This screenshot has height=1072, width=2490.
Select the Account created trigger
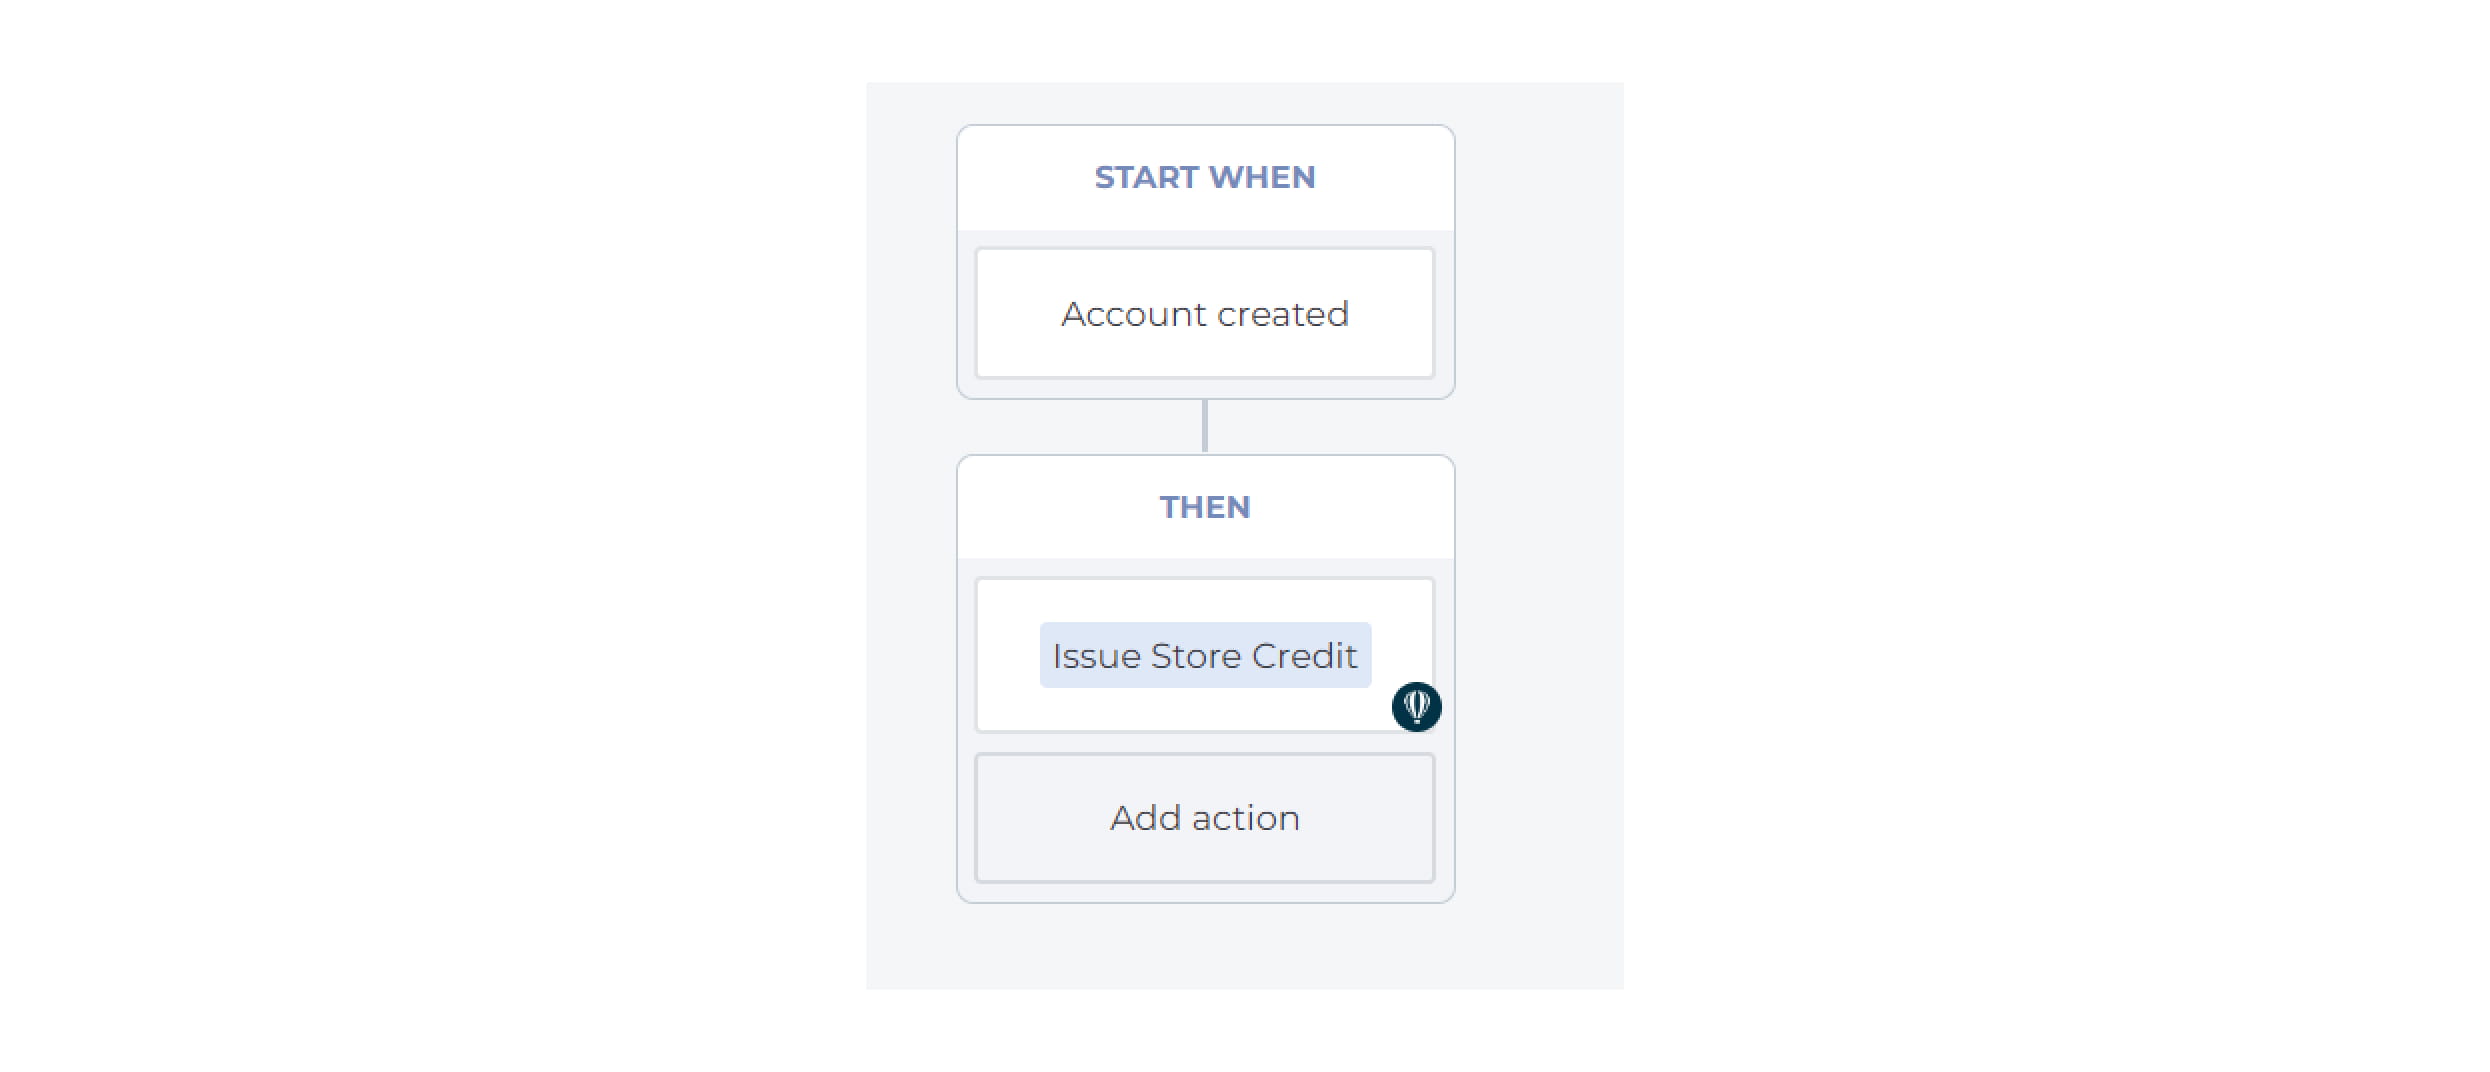1205,313
